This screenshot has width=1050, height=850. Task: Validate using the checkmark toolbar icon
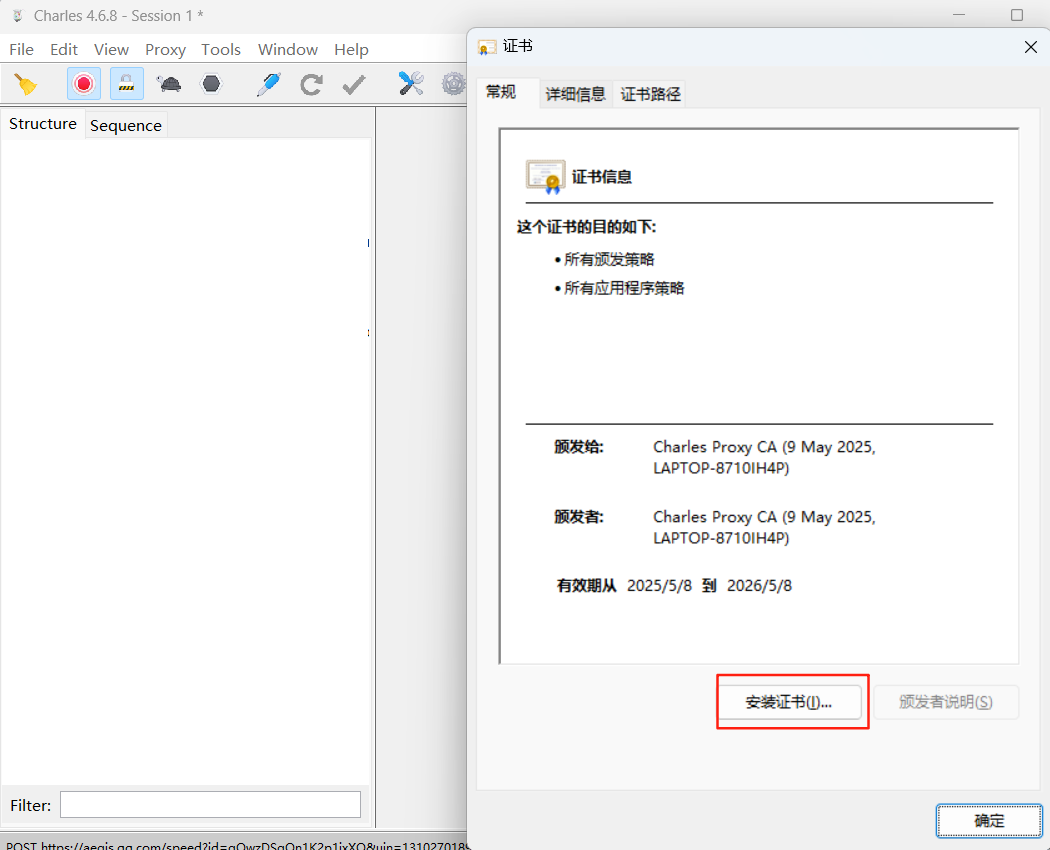tap(352, 84)
